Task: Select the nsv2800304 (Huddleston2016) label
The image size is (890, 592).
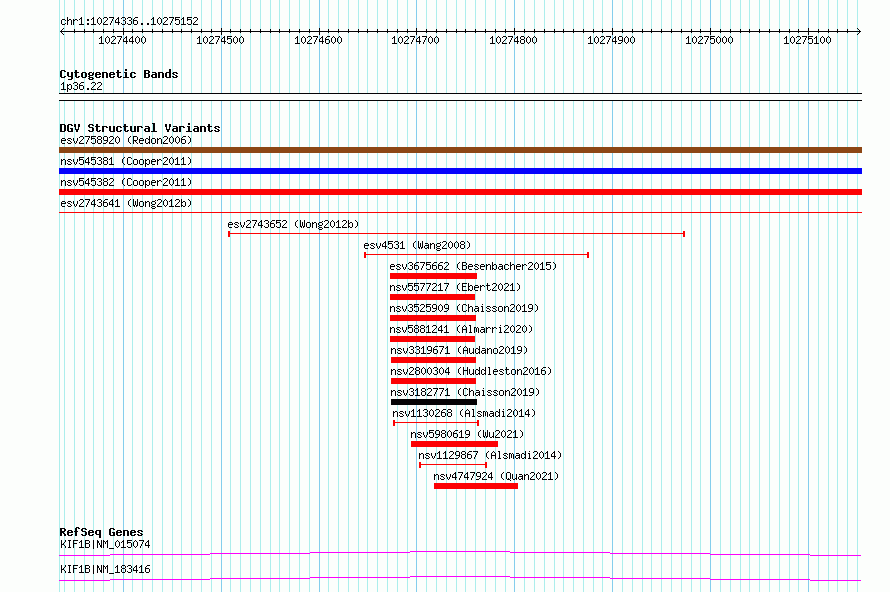Action: click(471, 371)
